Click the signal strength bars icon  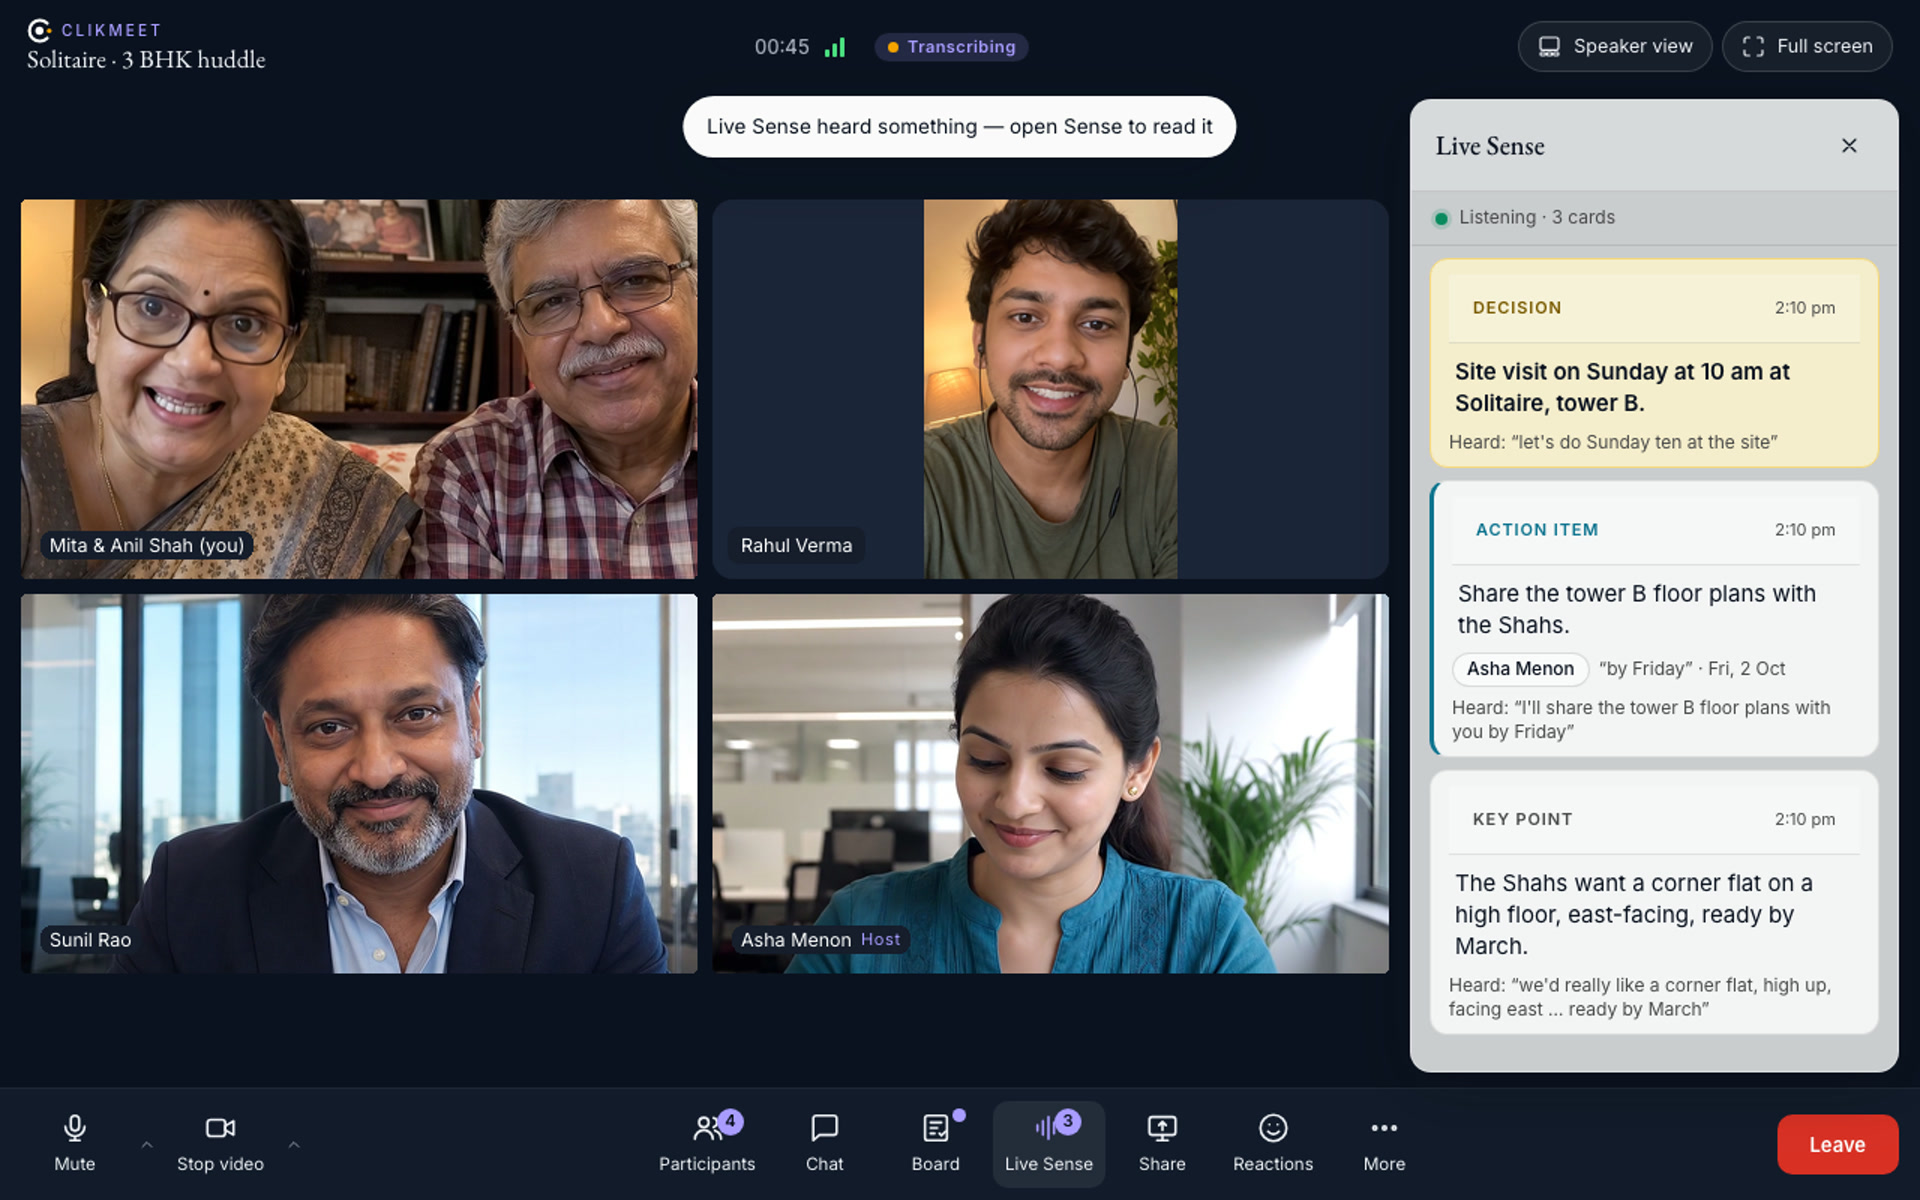coord(835,47)
